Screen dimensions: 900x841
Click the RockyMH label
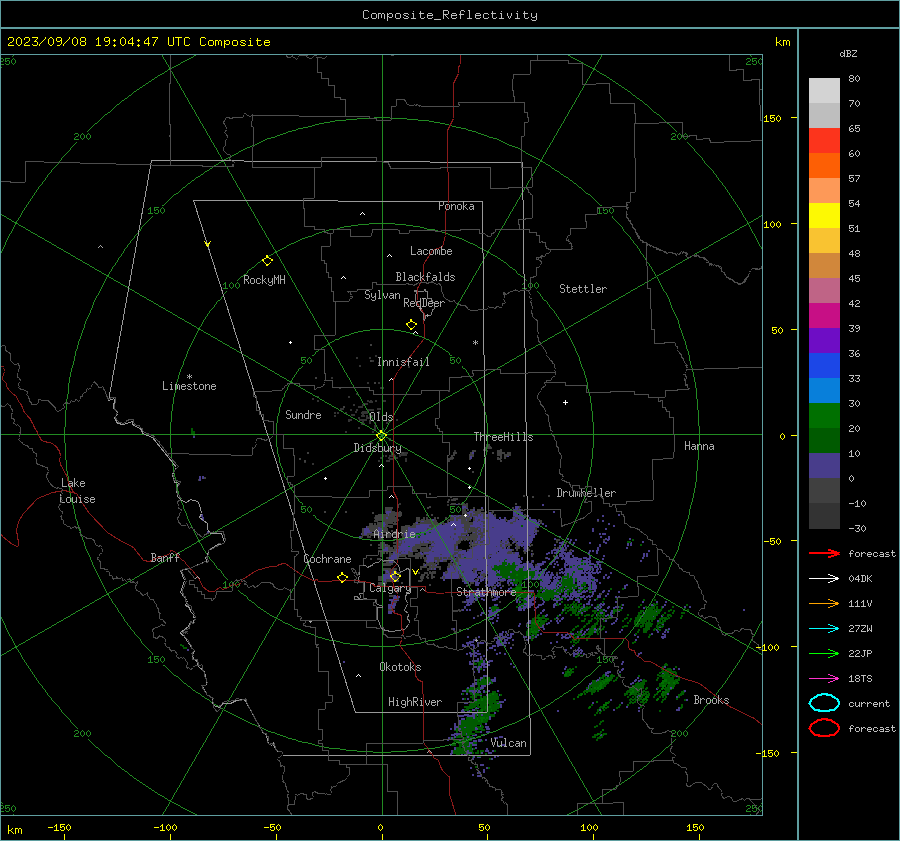point(264,280)
